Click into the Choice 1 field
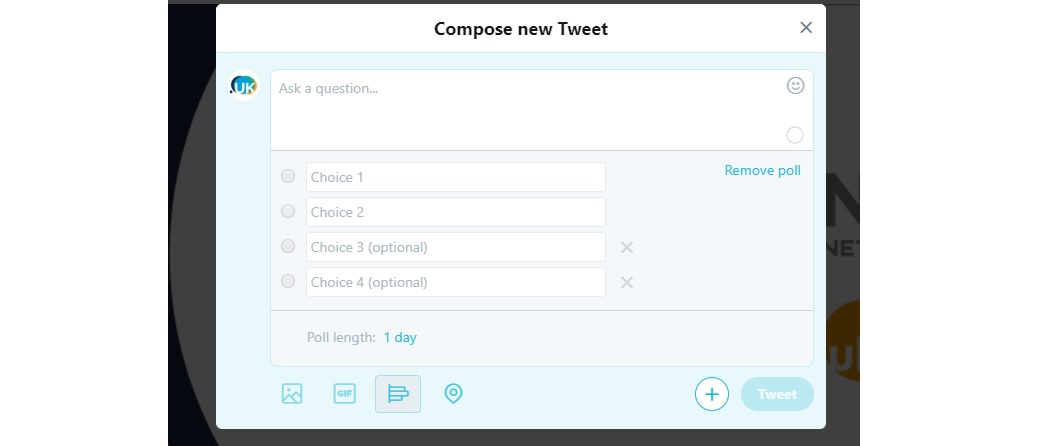 pos(456,177)
